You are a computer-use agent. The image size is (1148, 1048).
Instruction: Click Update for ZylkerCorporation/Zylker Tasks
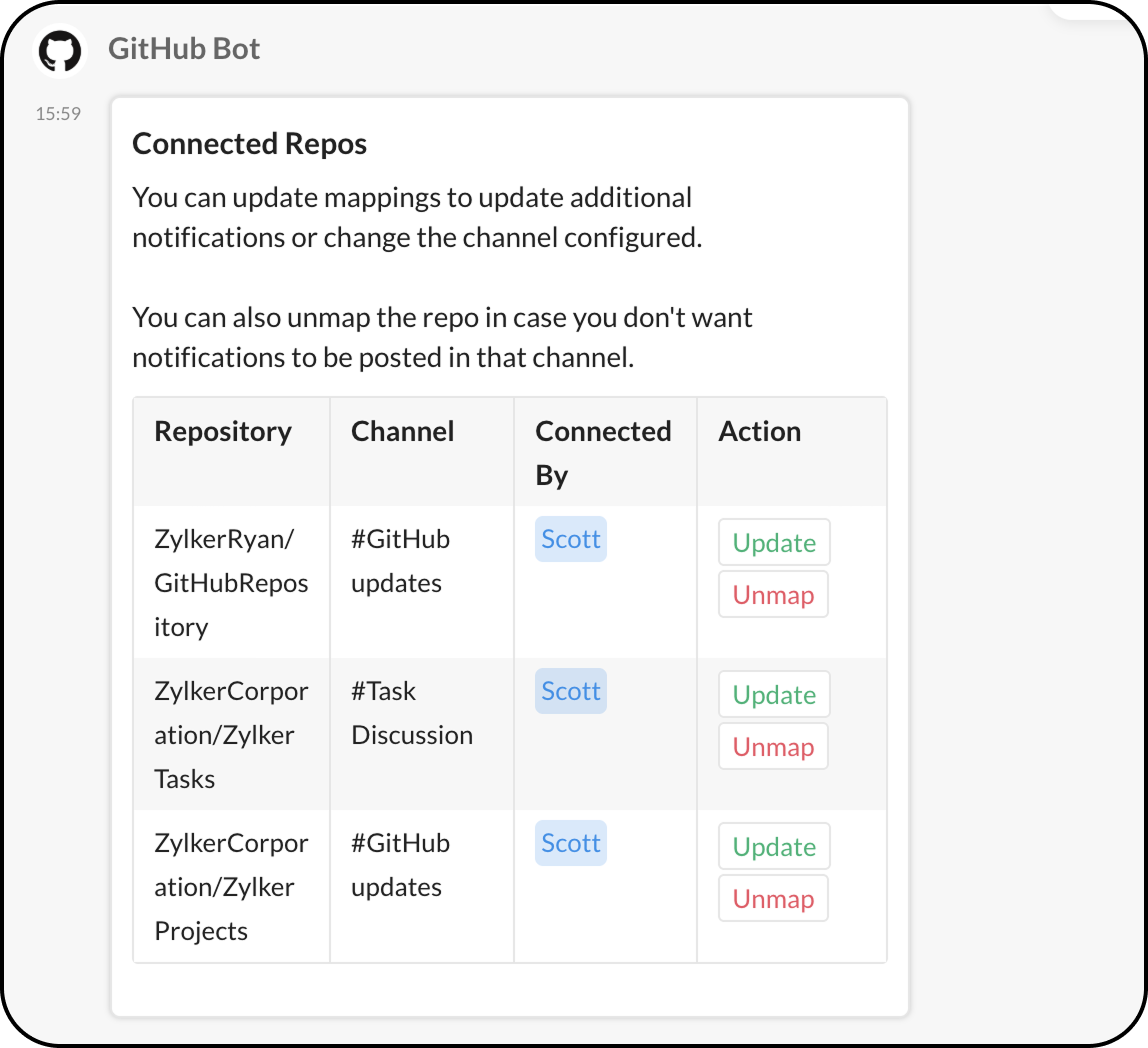pos(774,694)
